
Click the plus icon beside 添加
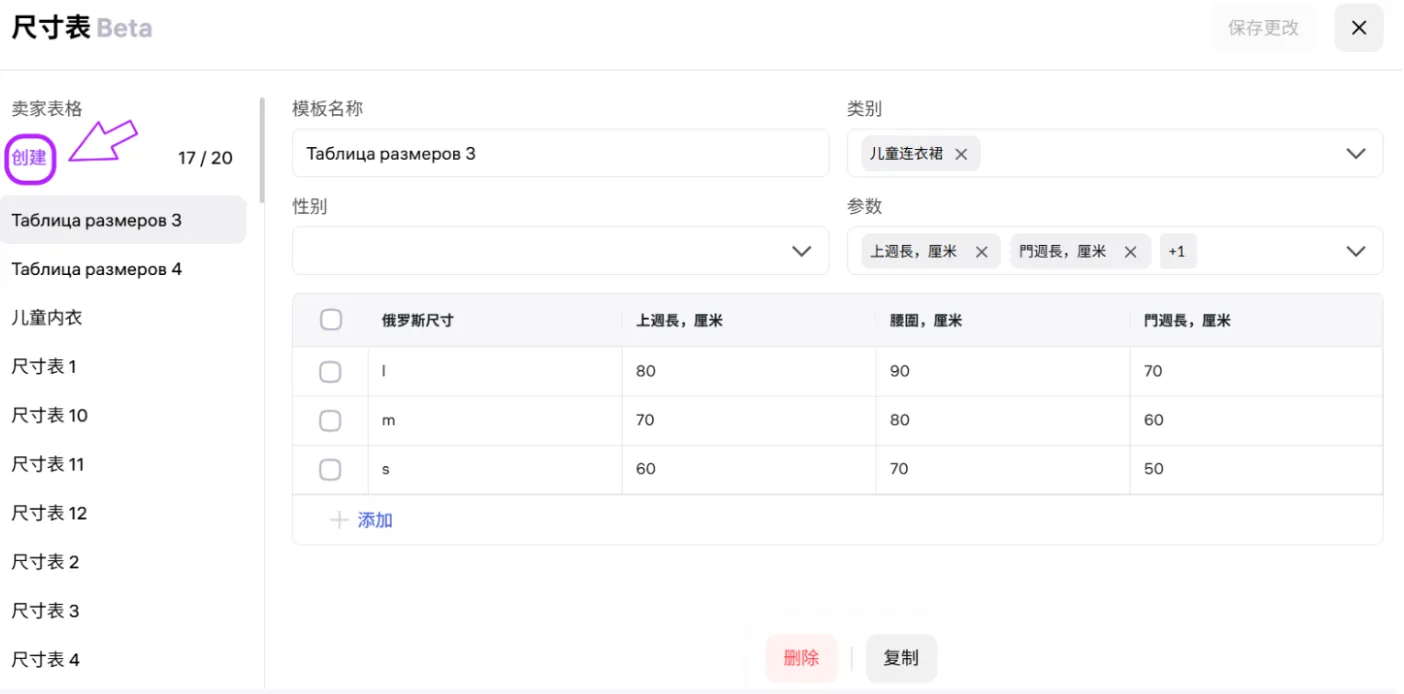click(340, 520)
